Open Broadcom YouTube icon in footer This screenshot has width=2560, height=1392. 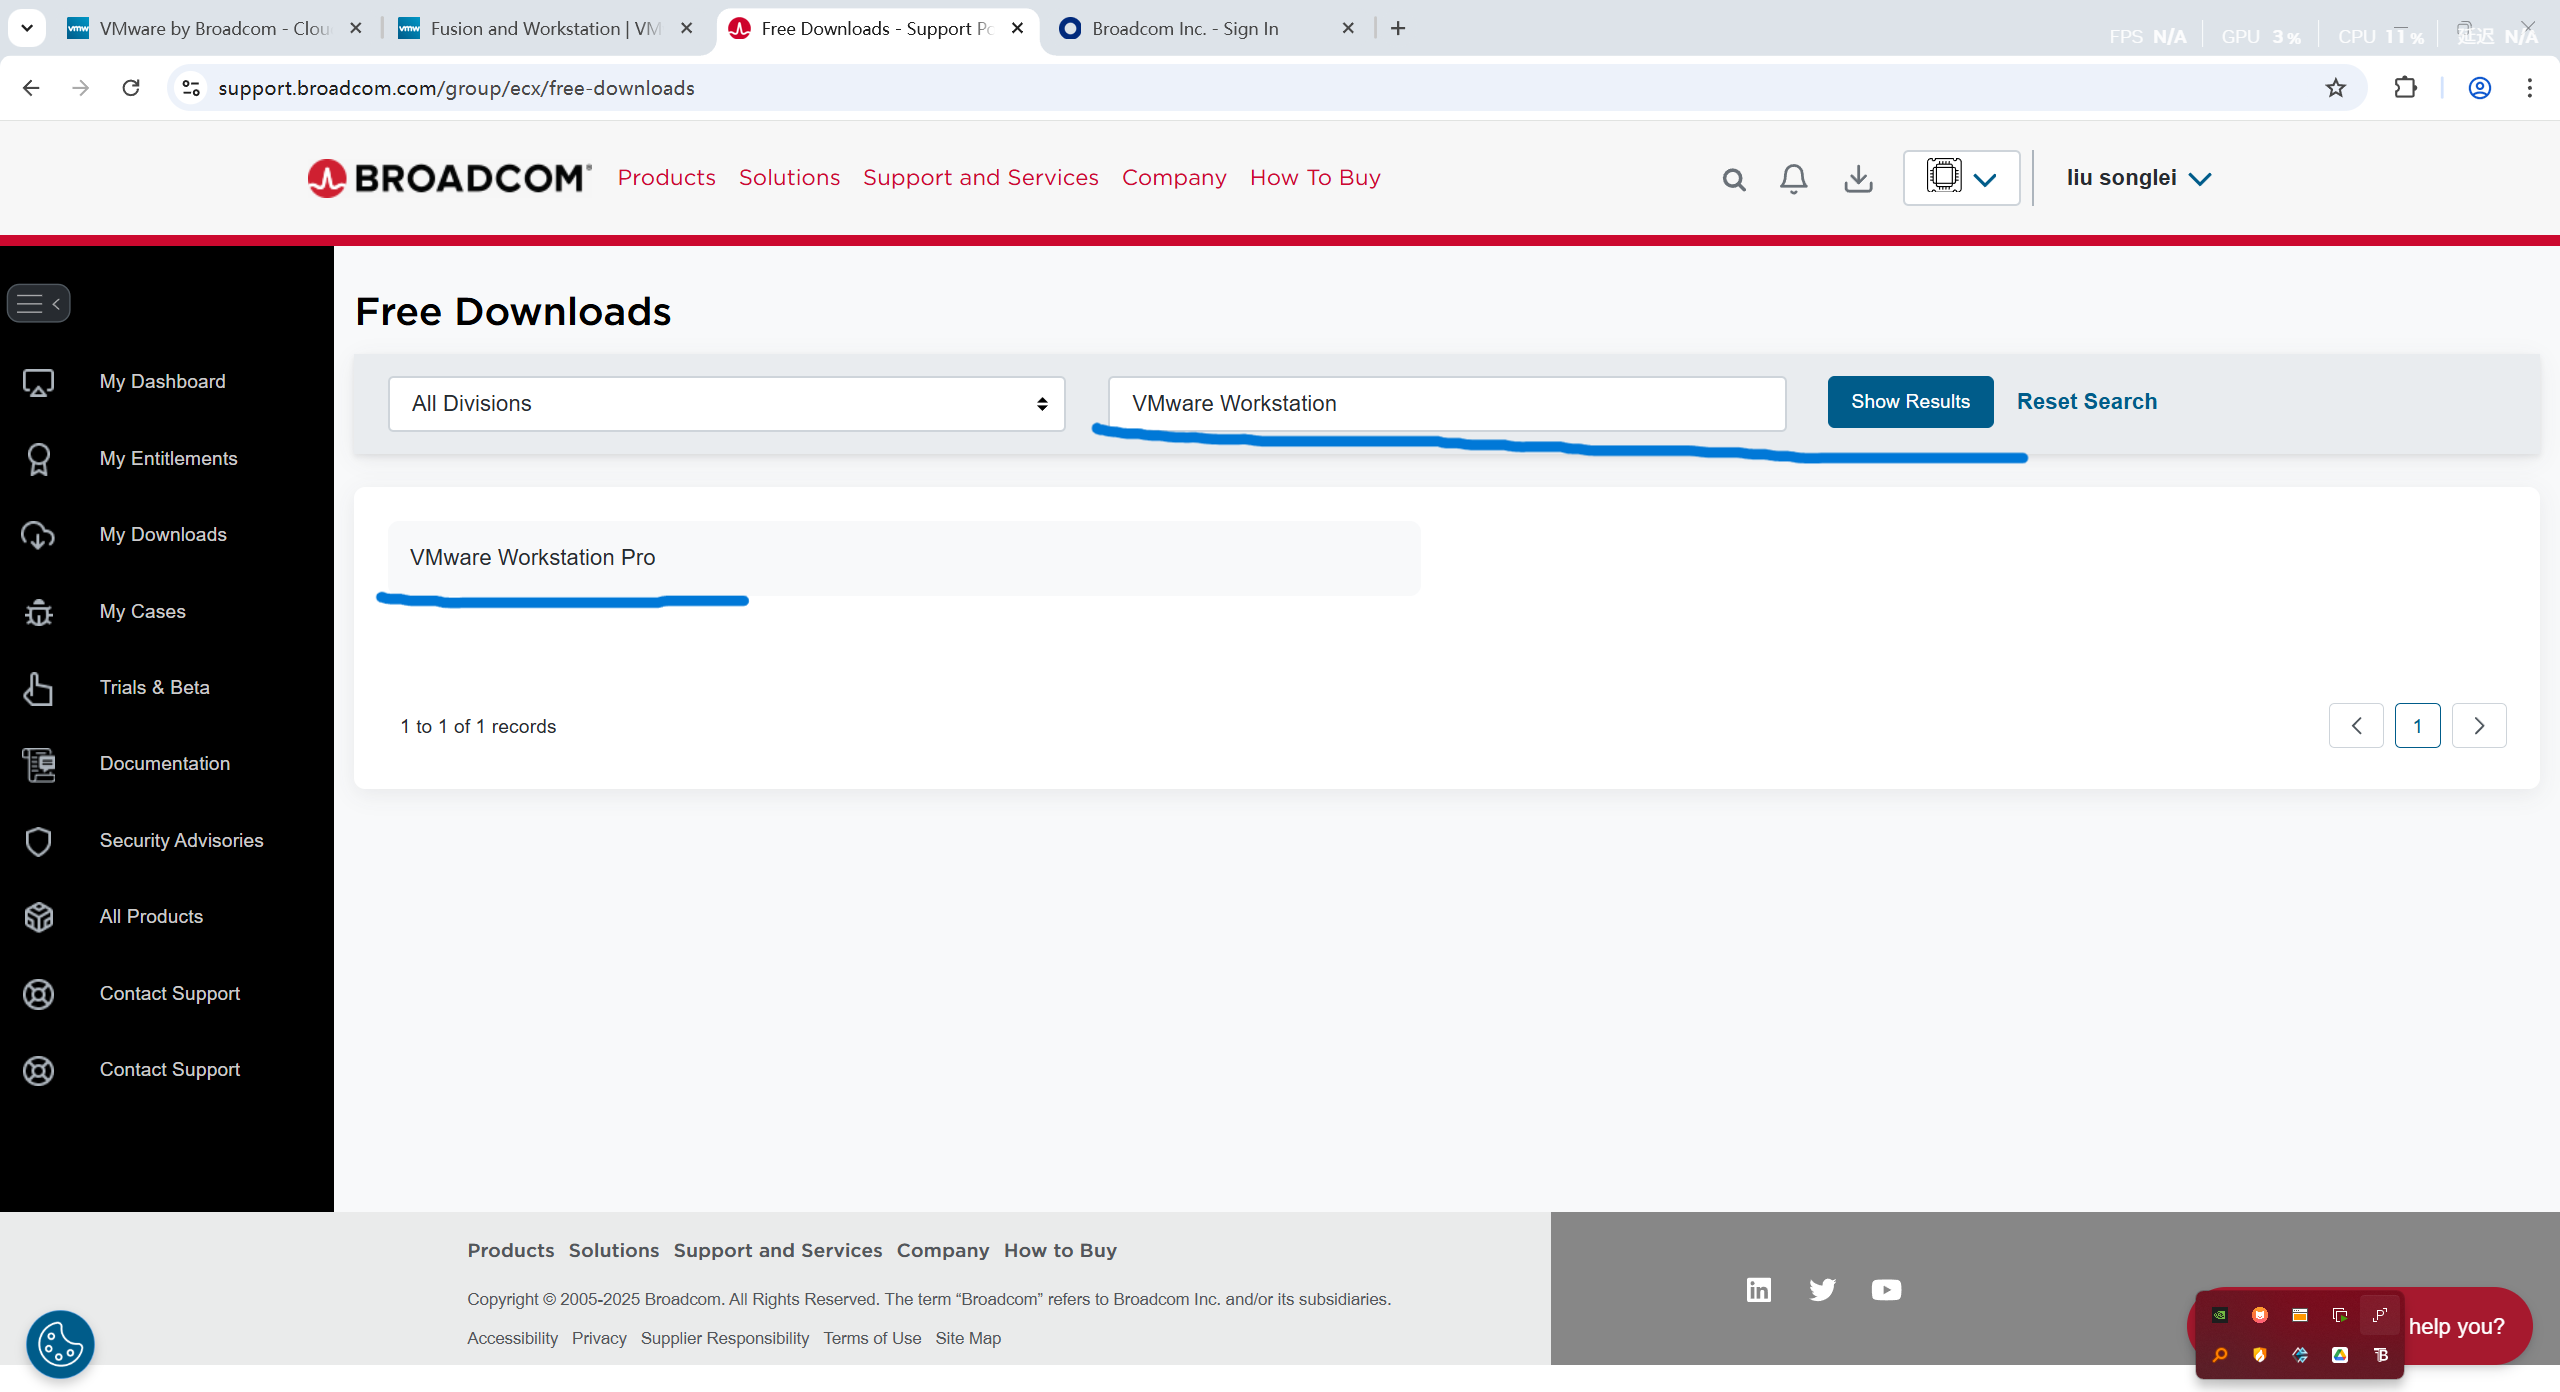coord(1886,1290)
